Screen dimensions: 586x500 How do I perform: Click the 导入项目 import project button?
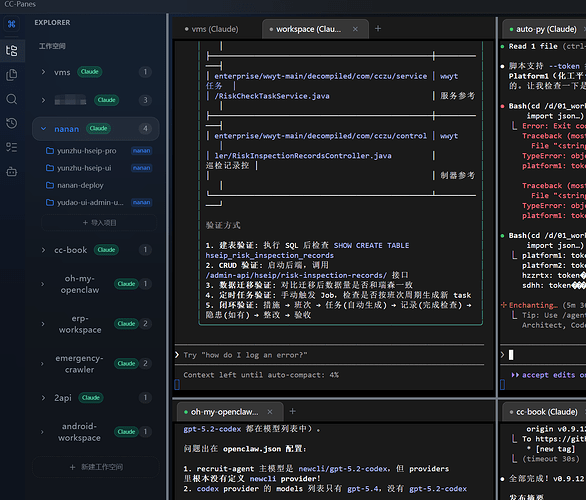coord(99,223)
